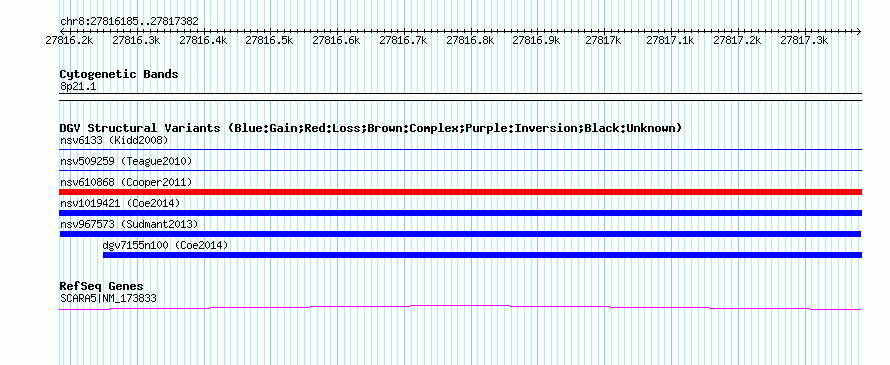Click the blue nsv967573 gain bar

click(460, 234)
